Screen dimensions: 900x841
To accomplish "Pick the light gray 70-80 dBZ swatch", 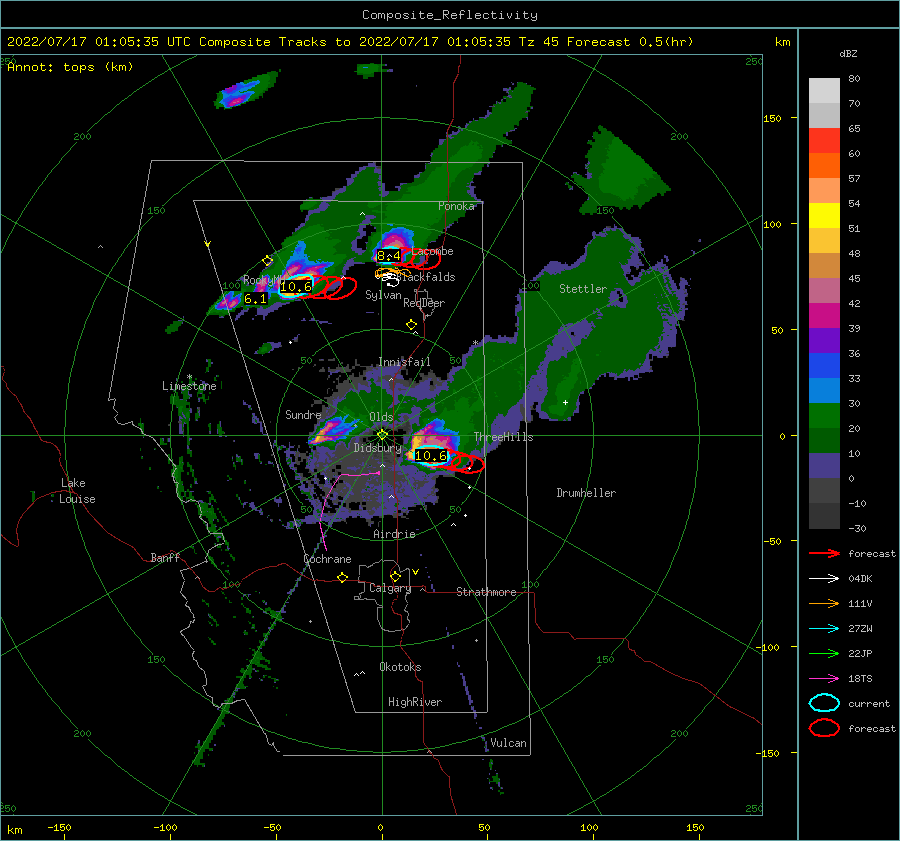I will pyautogui.click(x=824, y=91).
